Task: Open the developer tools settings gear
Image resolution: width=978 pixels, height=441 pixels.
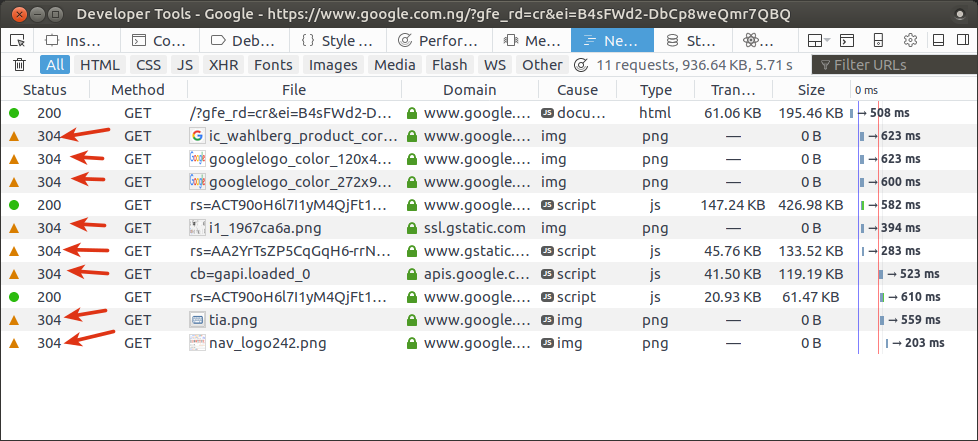Action: click(910, 41)
